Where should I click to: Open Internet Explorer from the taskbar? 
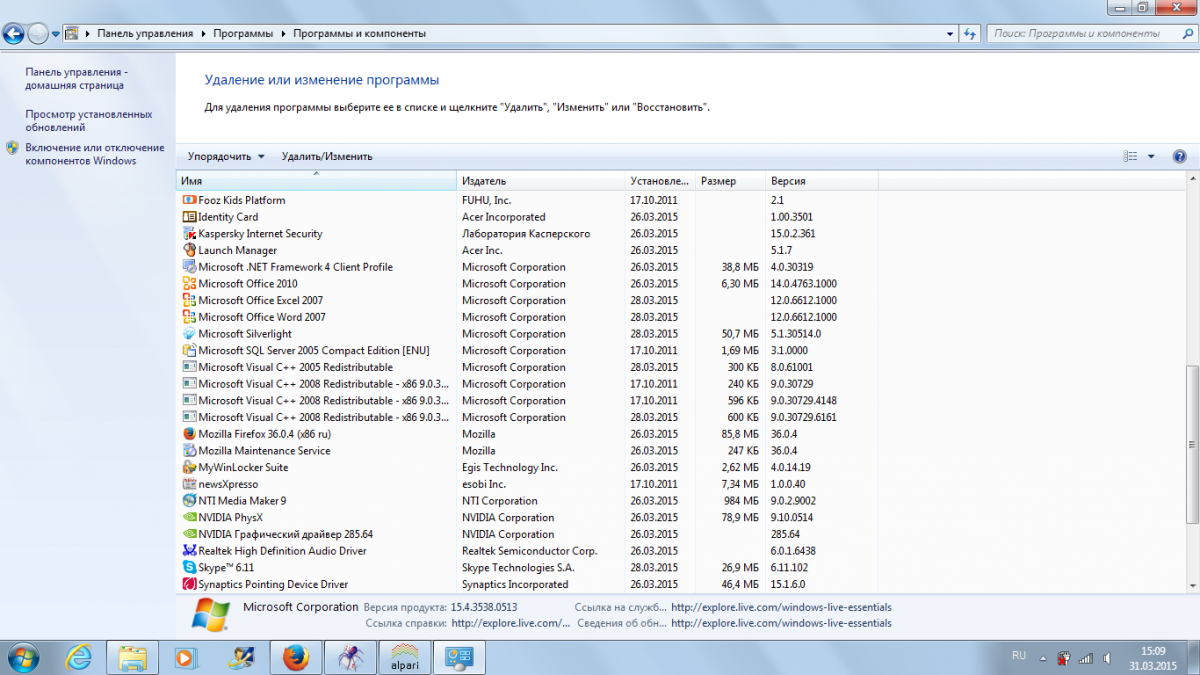point(79,657)
